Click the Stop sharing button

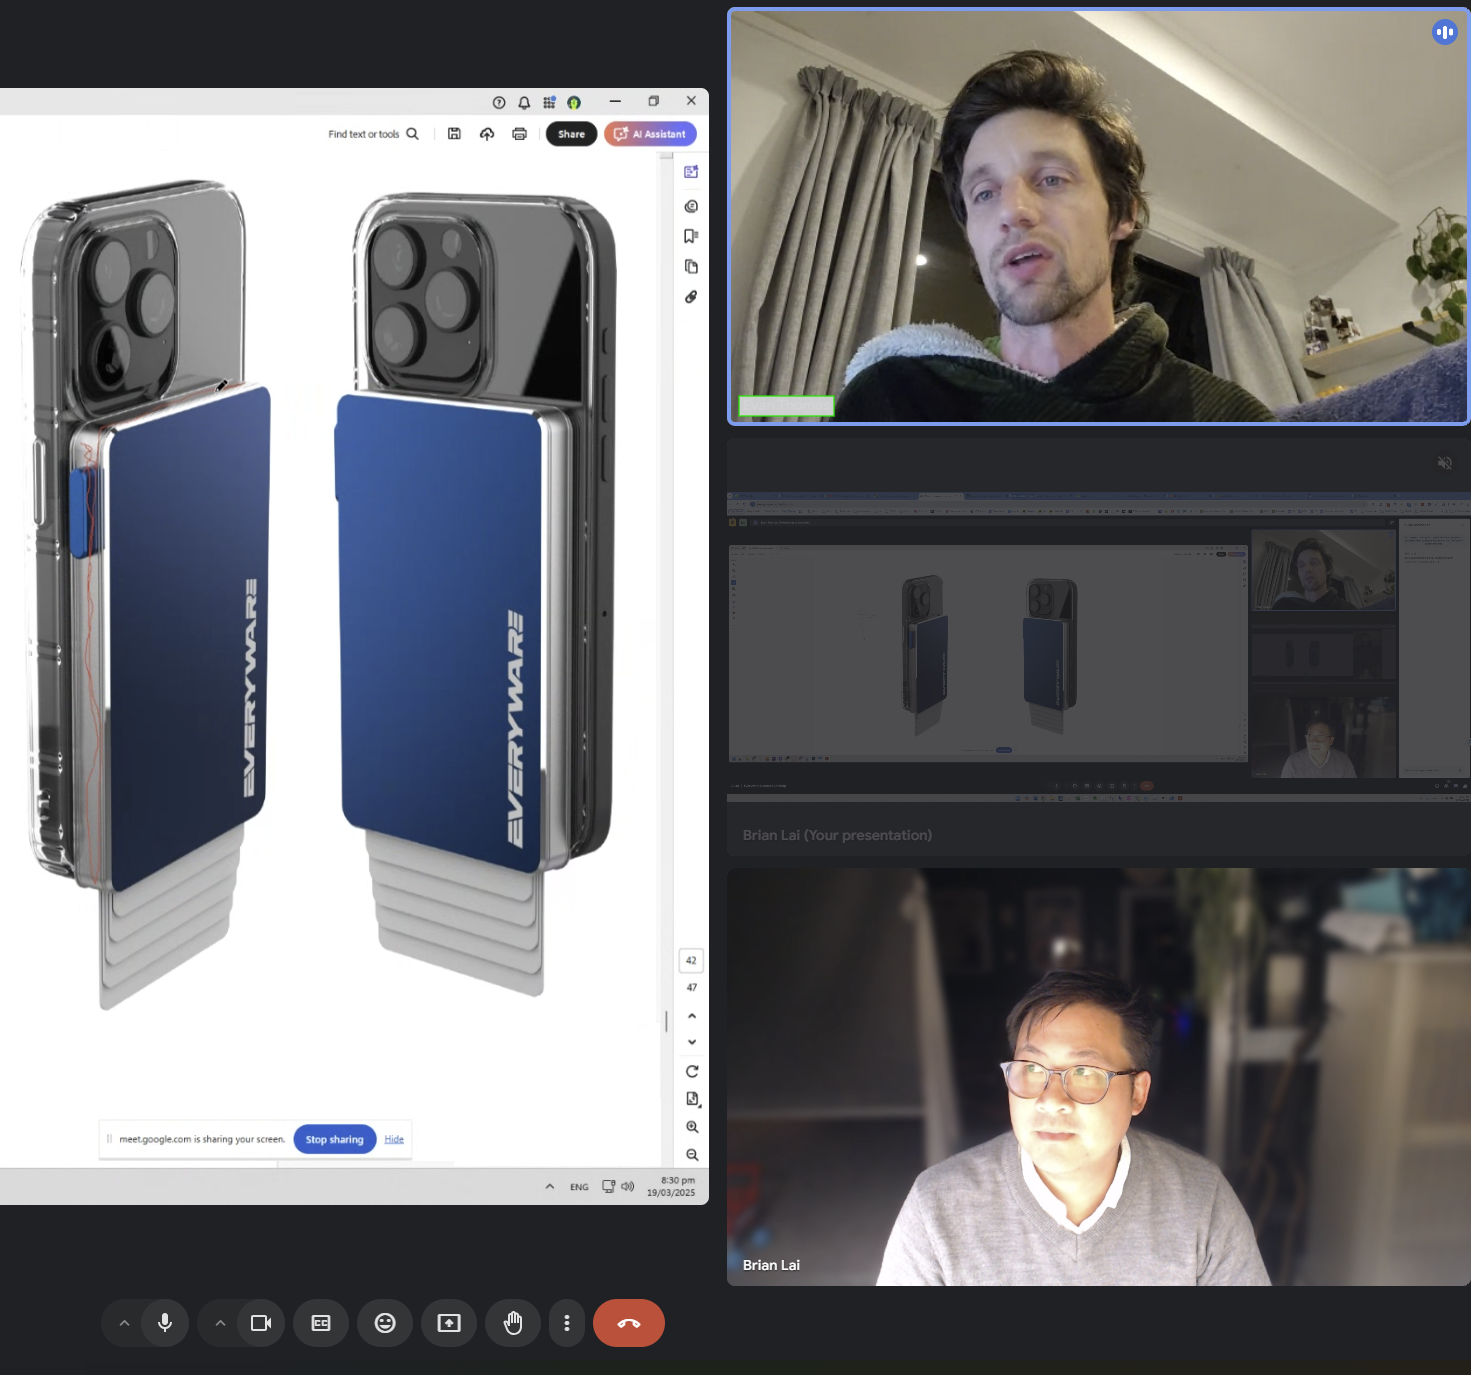[334, 1139]
